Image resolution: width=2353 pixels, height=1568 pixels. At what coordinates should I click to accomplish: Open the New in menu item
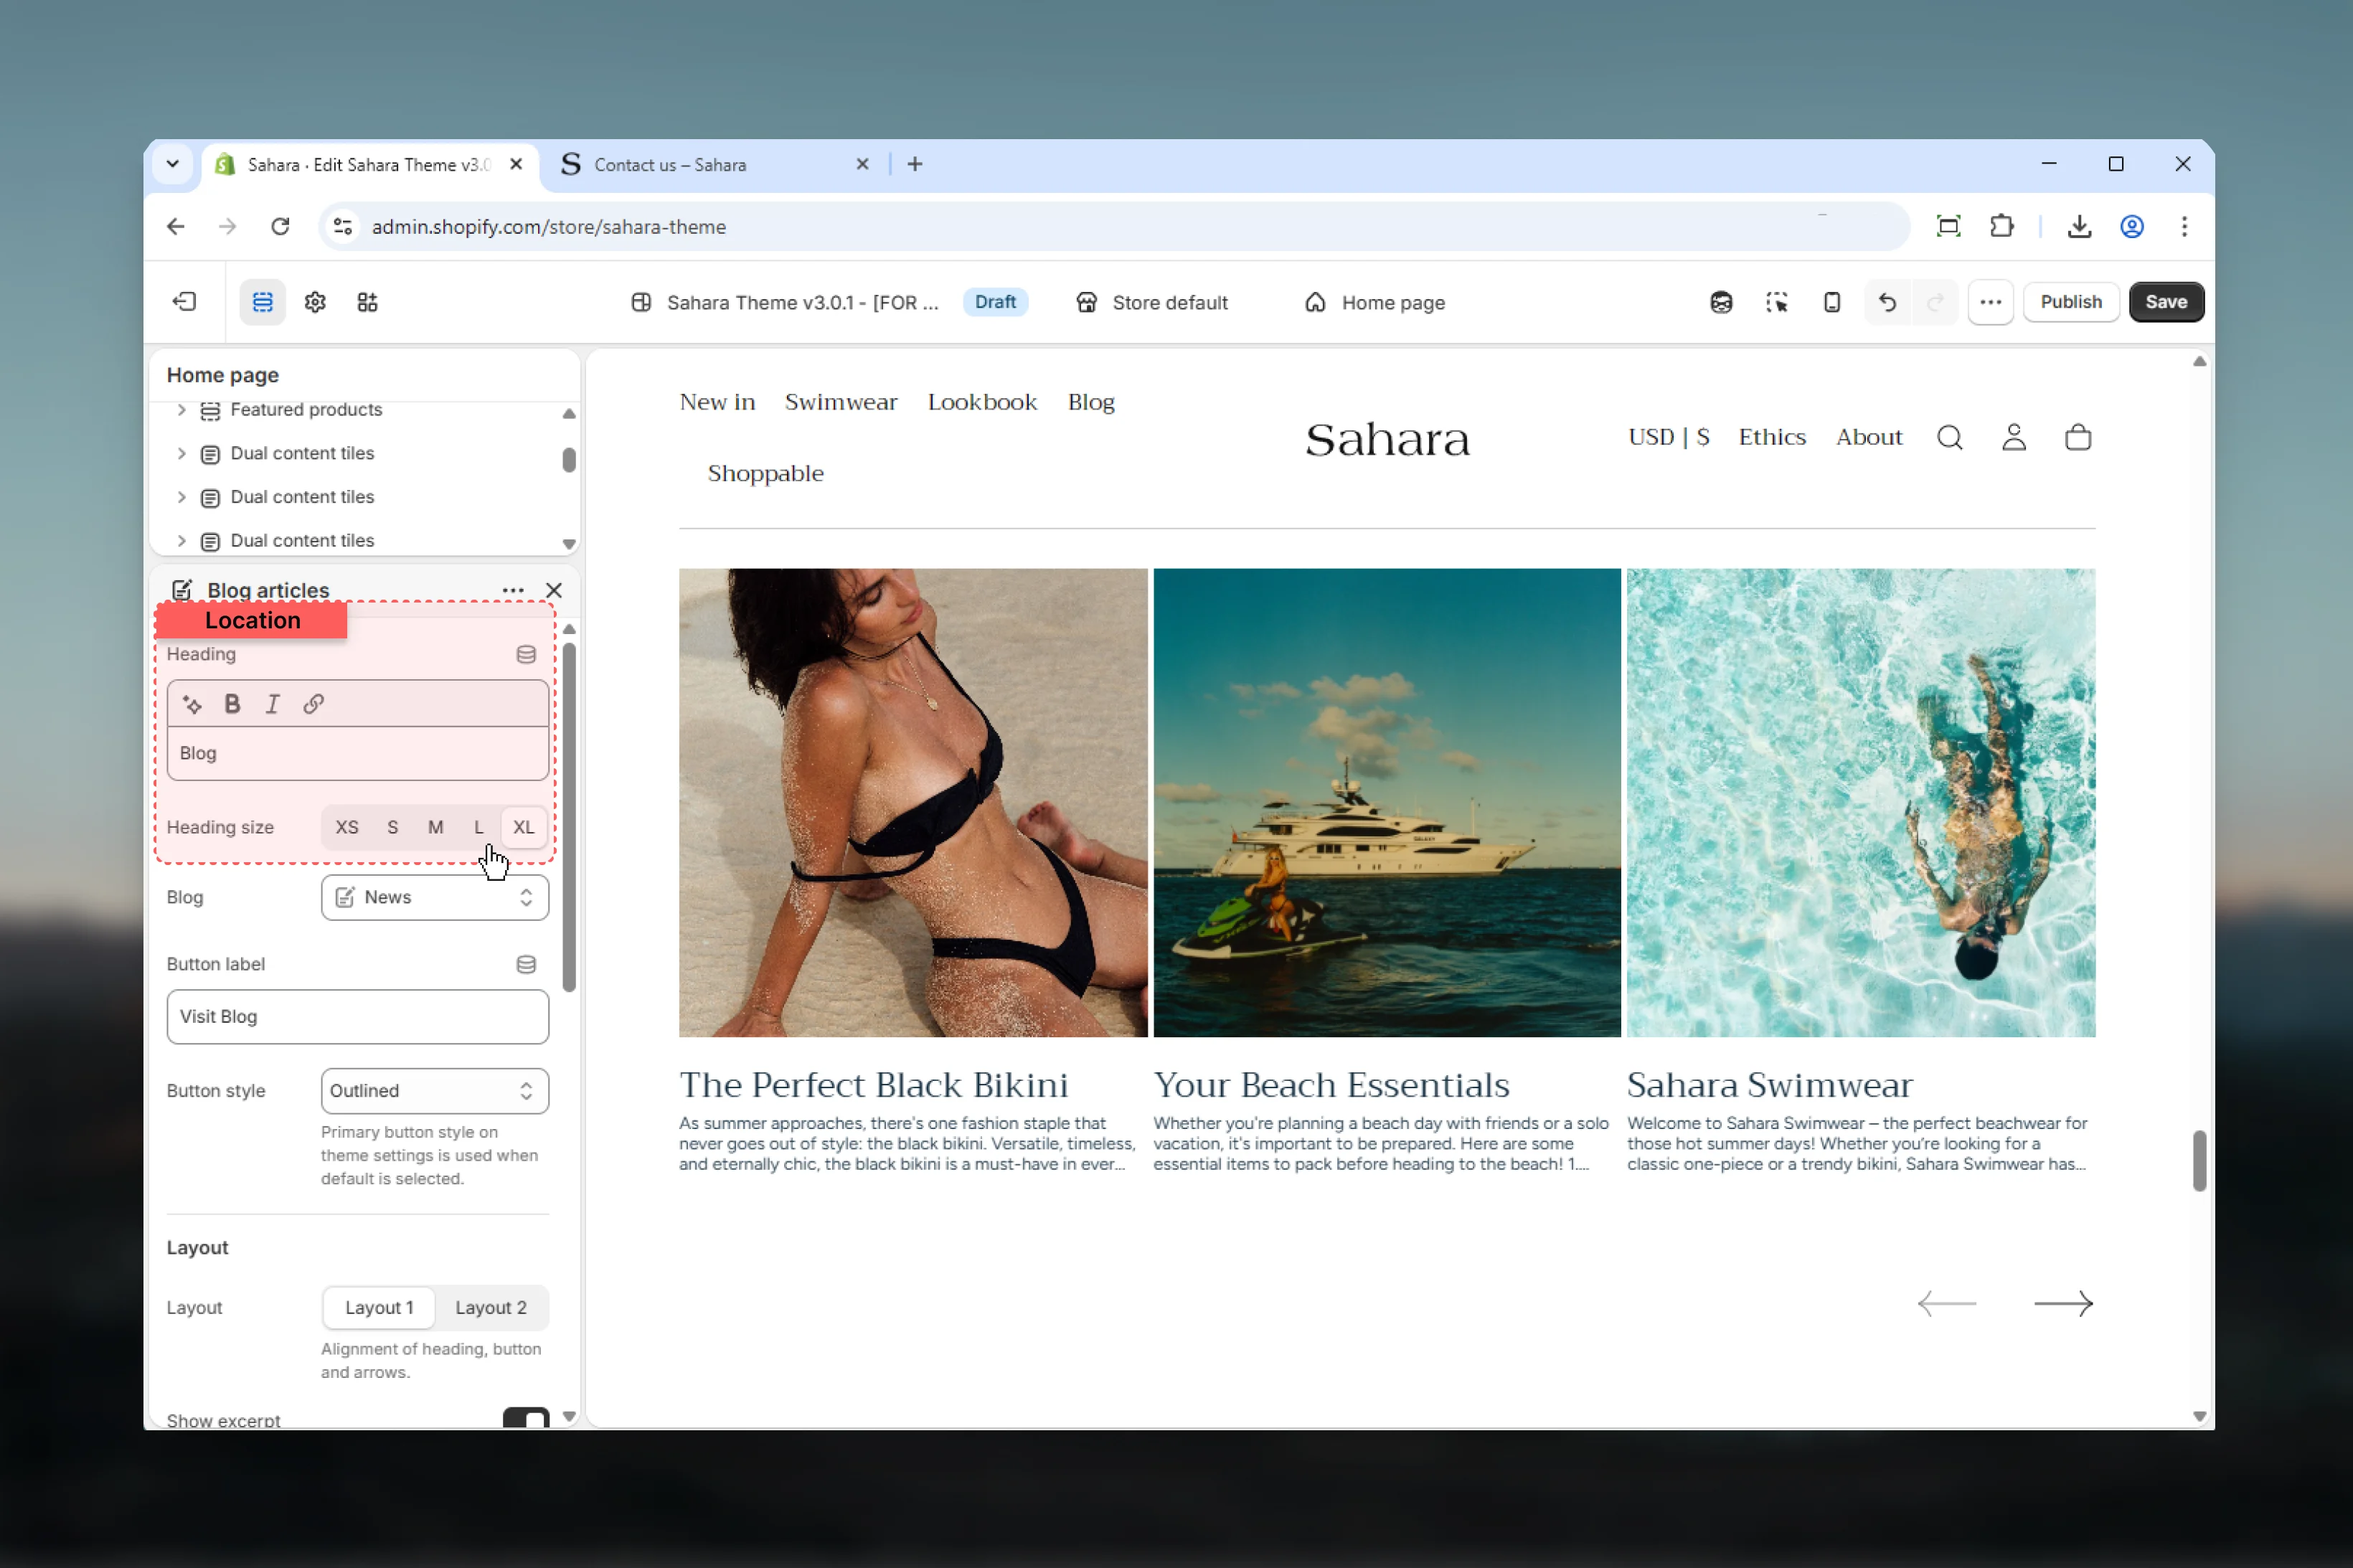(717, 402)
